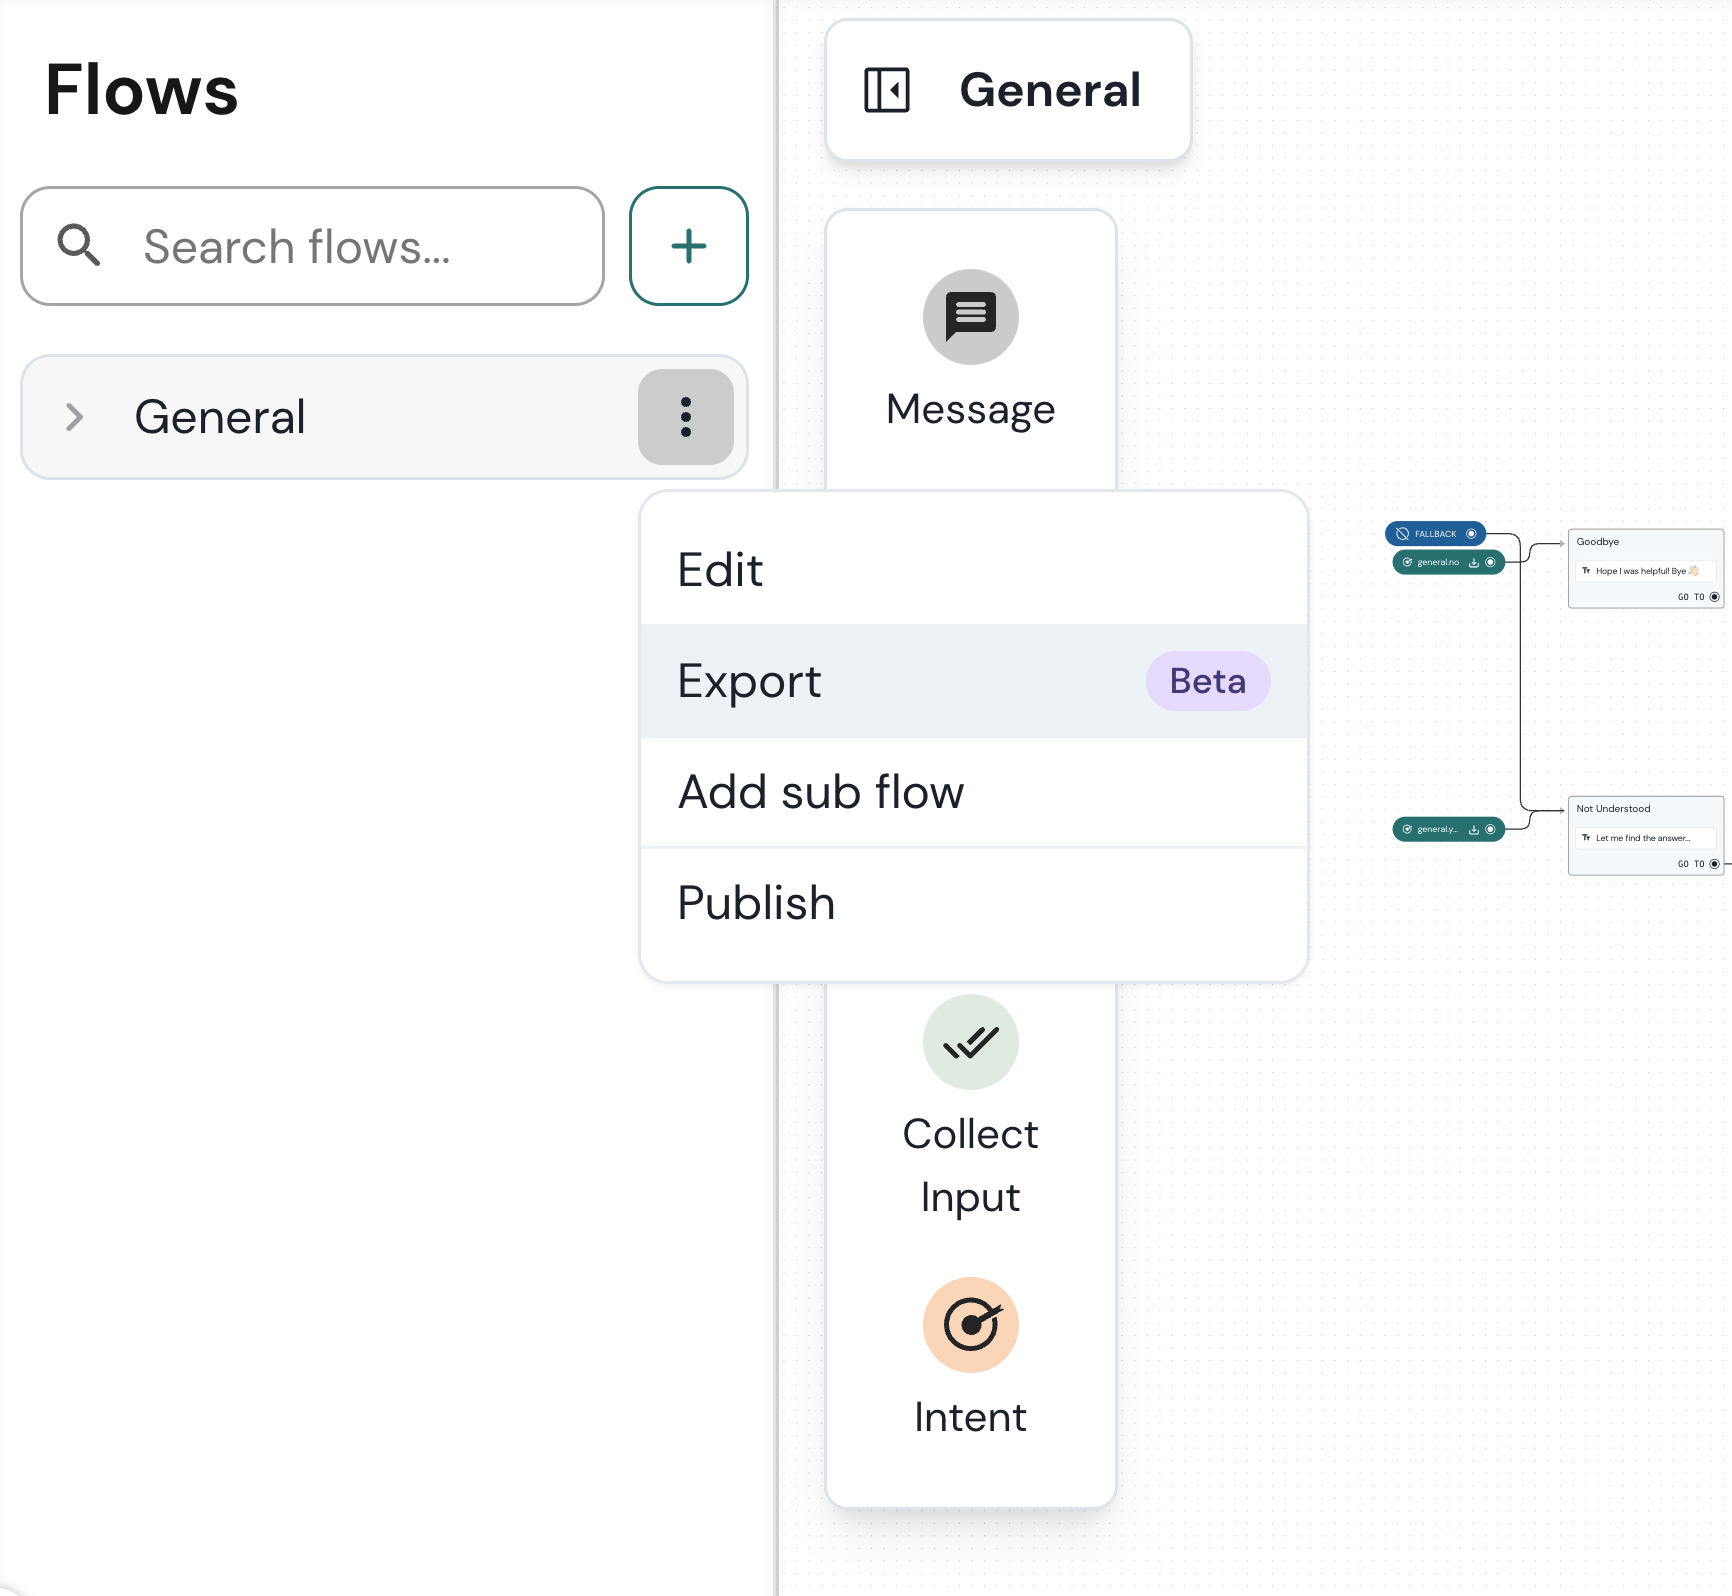Collapse the sidebar using the panel icon
This screenshot has height=1596, width=1732.
pos(887,90)
